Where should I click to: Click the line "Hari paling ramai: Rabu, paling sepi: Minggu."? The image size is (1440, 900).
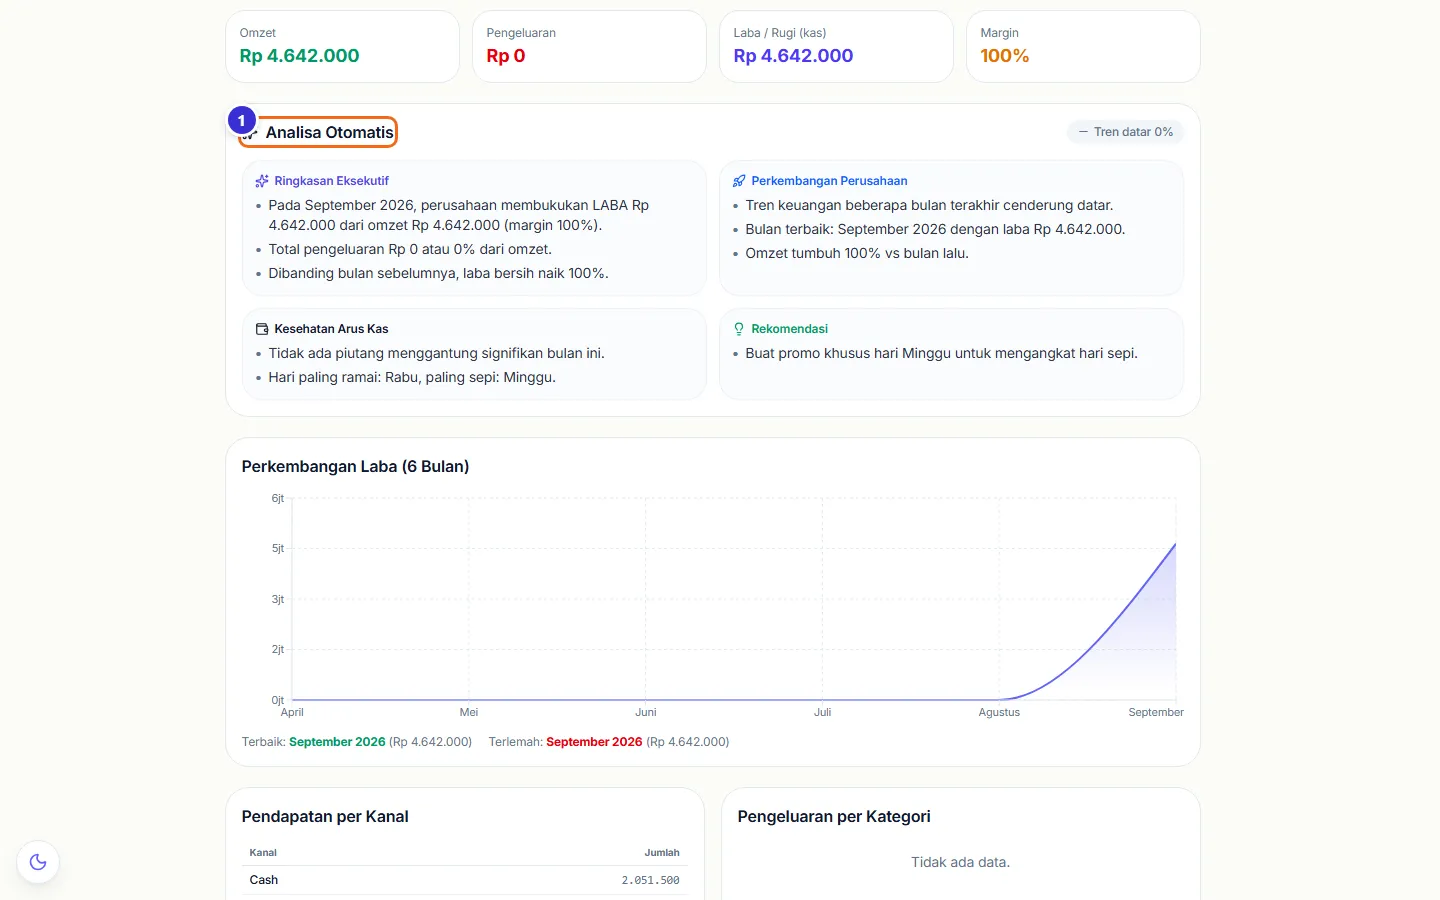click(412, 377)
